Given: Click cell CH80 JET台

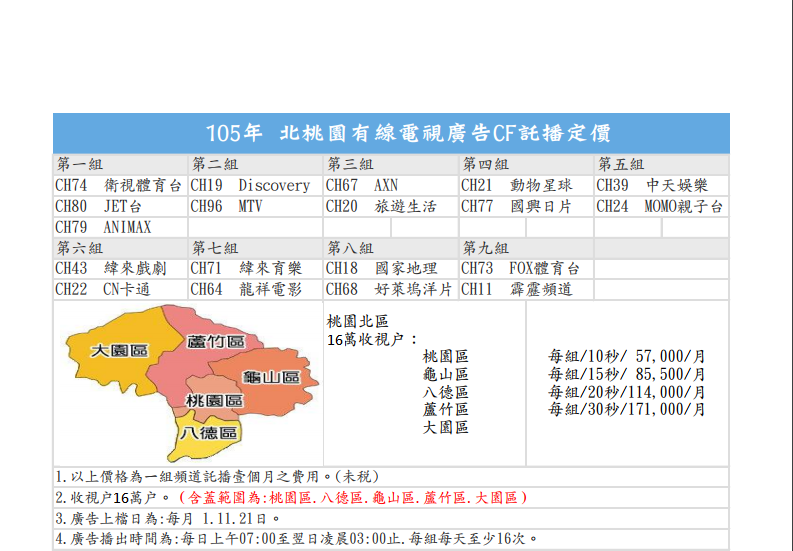Looking at the screenshot, I should click(120, 206).
